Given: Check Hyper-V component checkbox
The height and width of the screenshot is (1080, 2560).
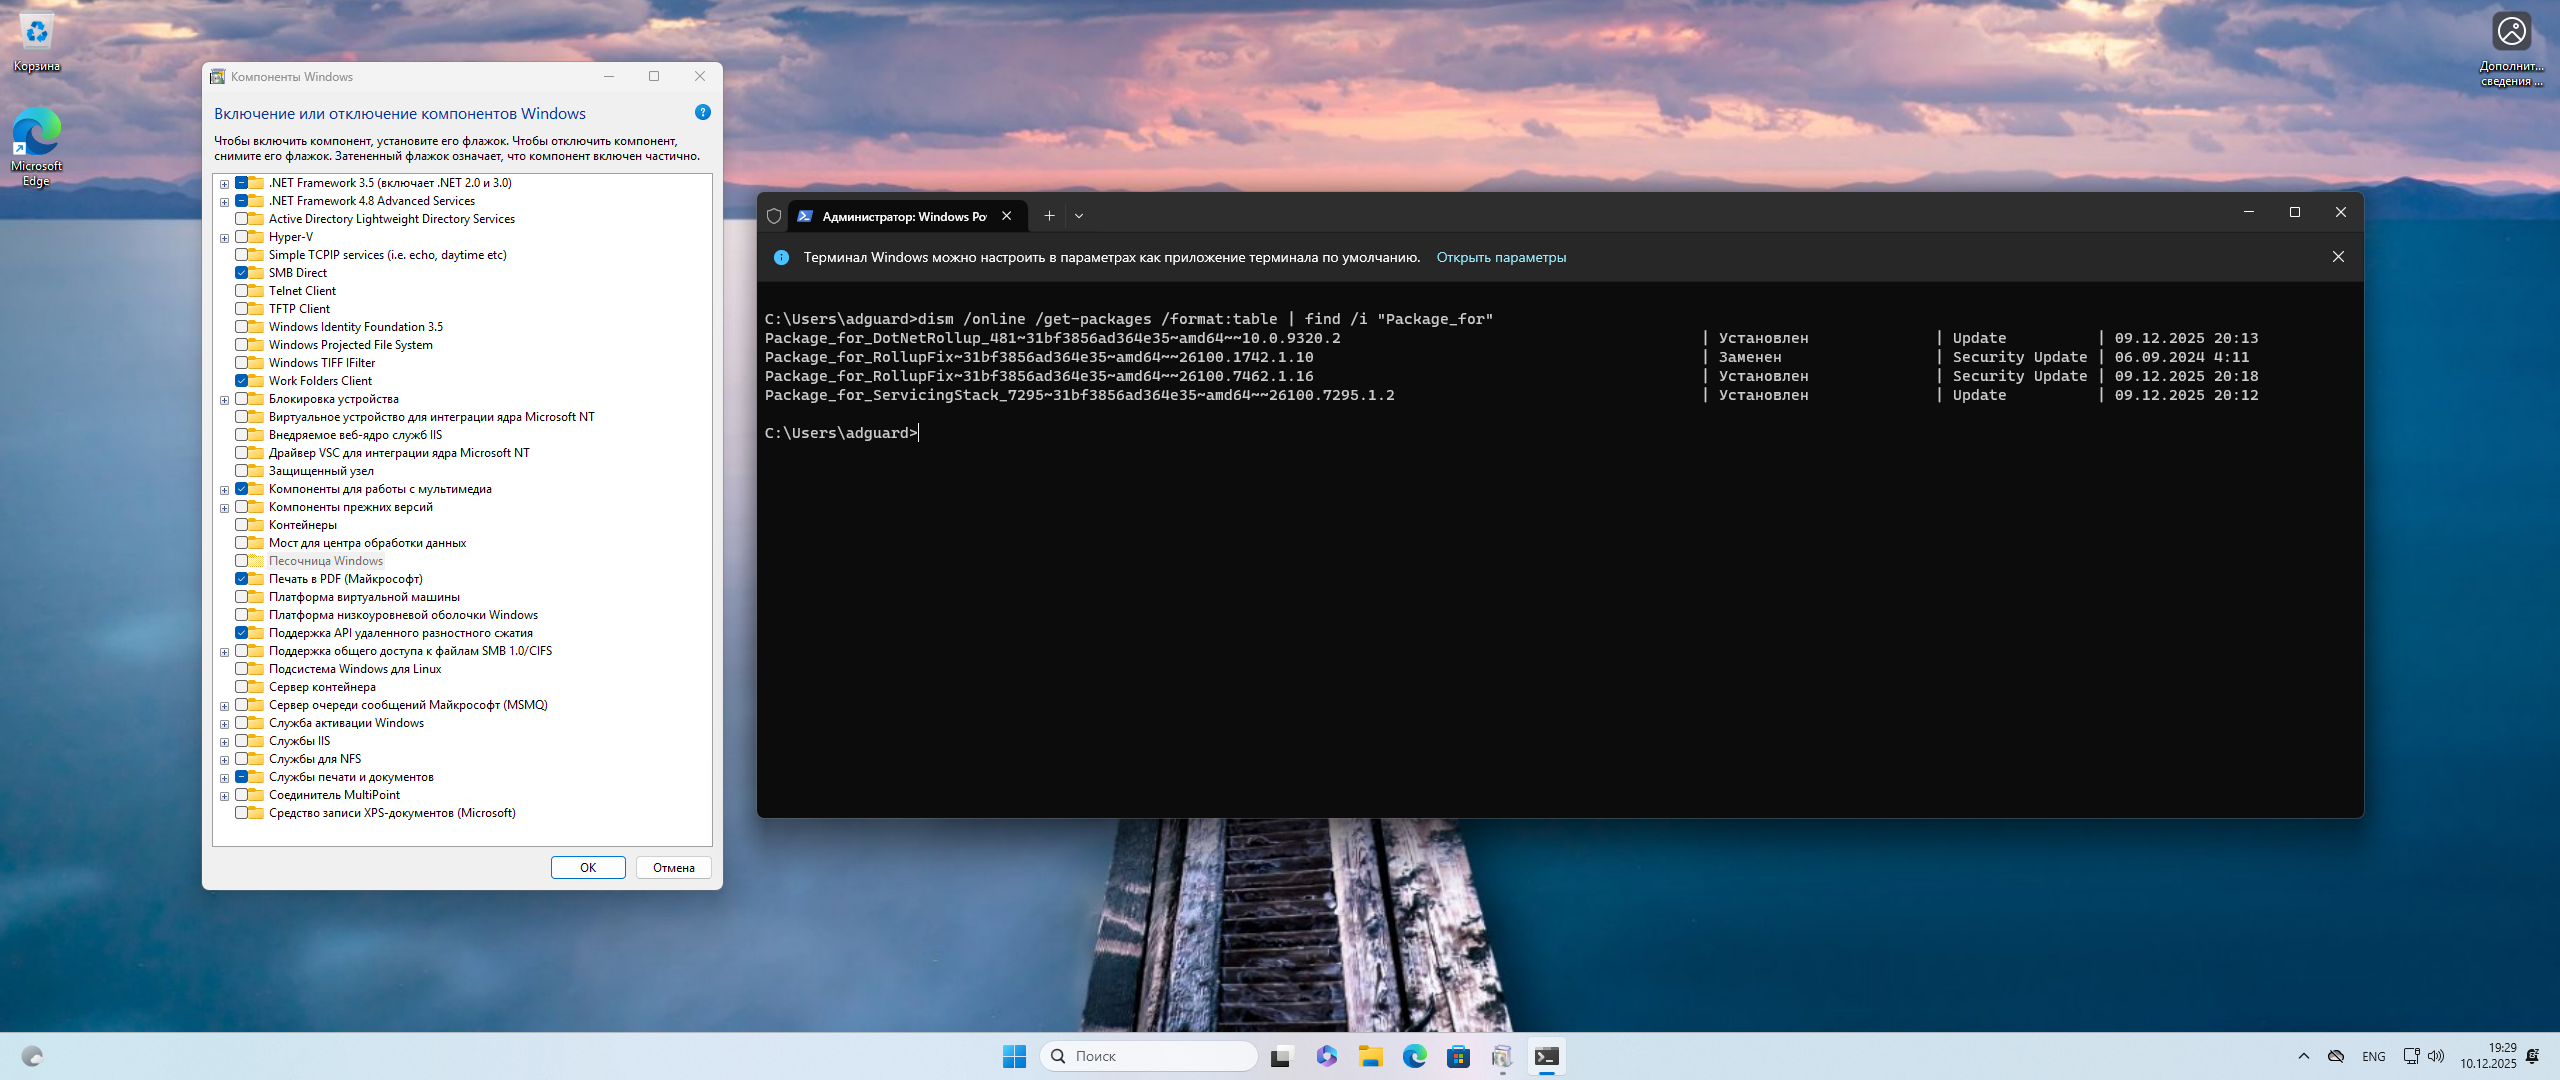Looking at the screenshot, I should (x=242, y=237).
